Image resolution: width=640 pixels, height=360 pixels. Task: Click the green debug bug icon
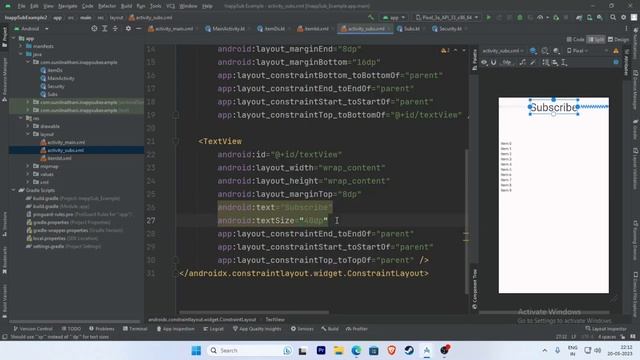pyautogui.click(x=520, y=18)
